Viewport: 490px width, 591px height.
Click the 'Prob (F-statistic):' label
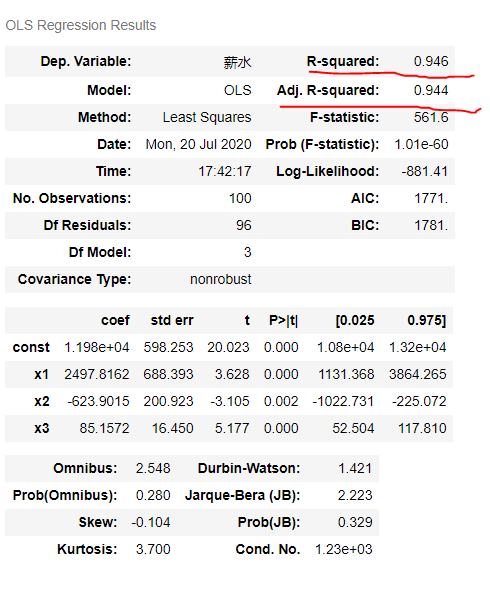[322, 144]
